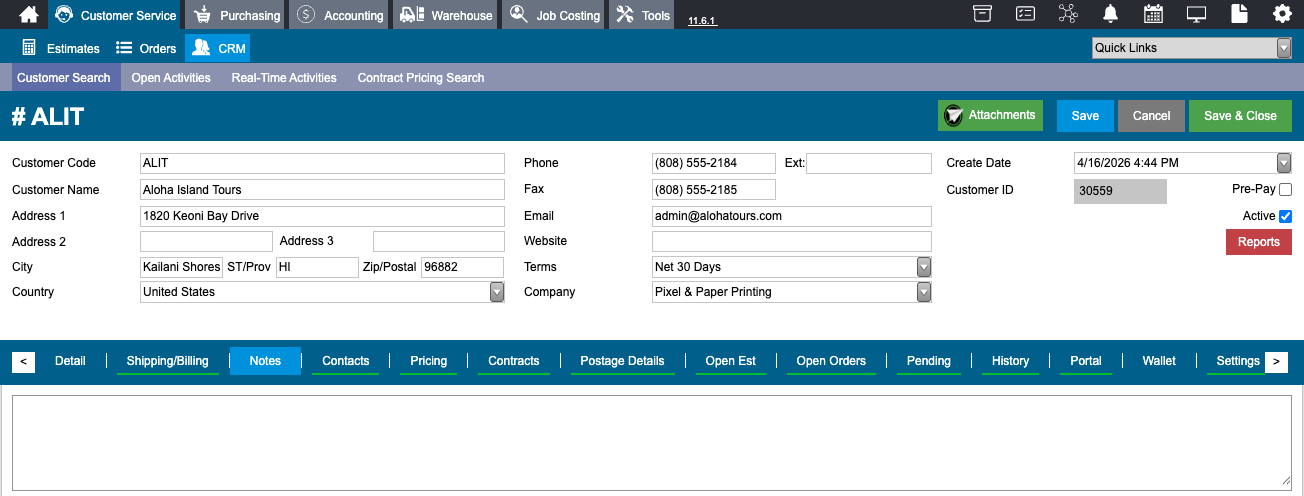The height and width of the screenshot is (496, 1304).
Task: Click the monitor display icon
Action: pos(1196,14)
